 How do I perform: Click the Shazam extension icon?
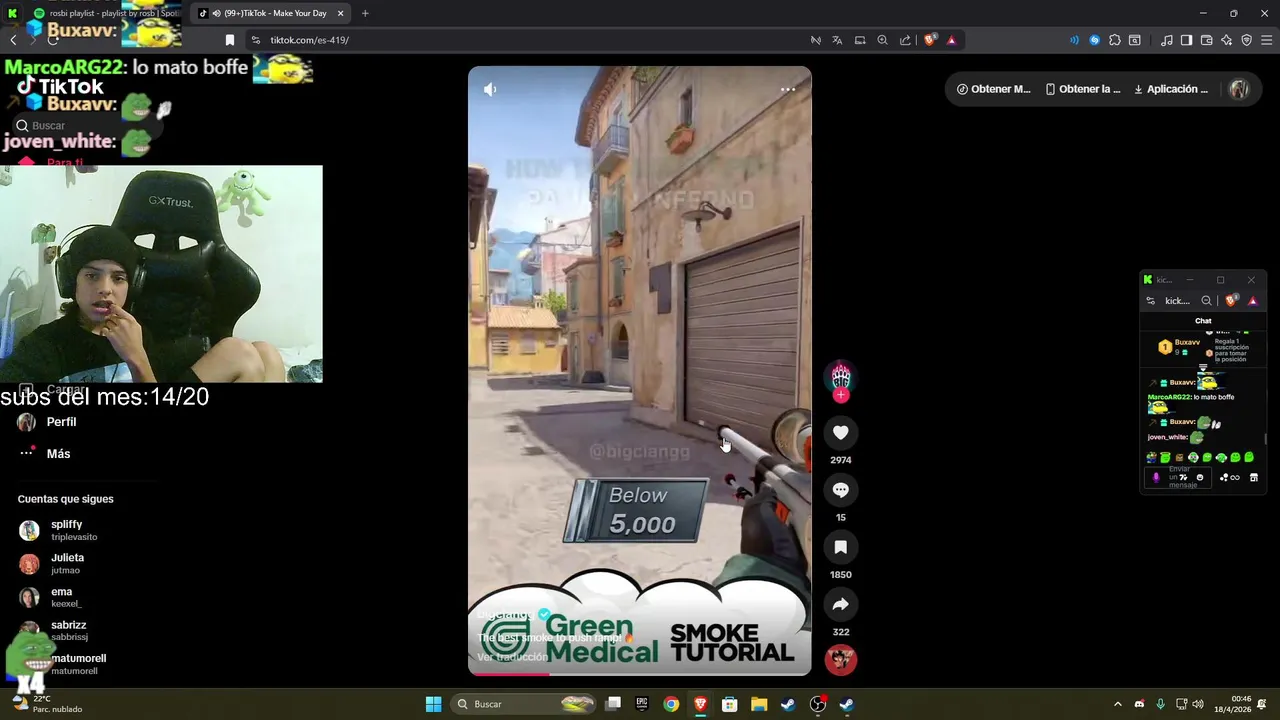pyautogui.click(x=1095, y=40)
